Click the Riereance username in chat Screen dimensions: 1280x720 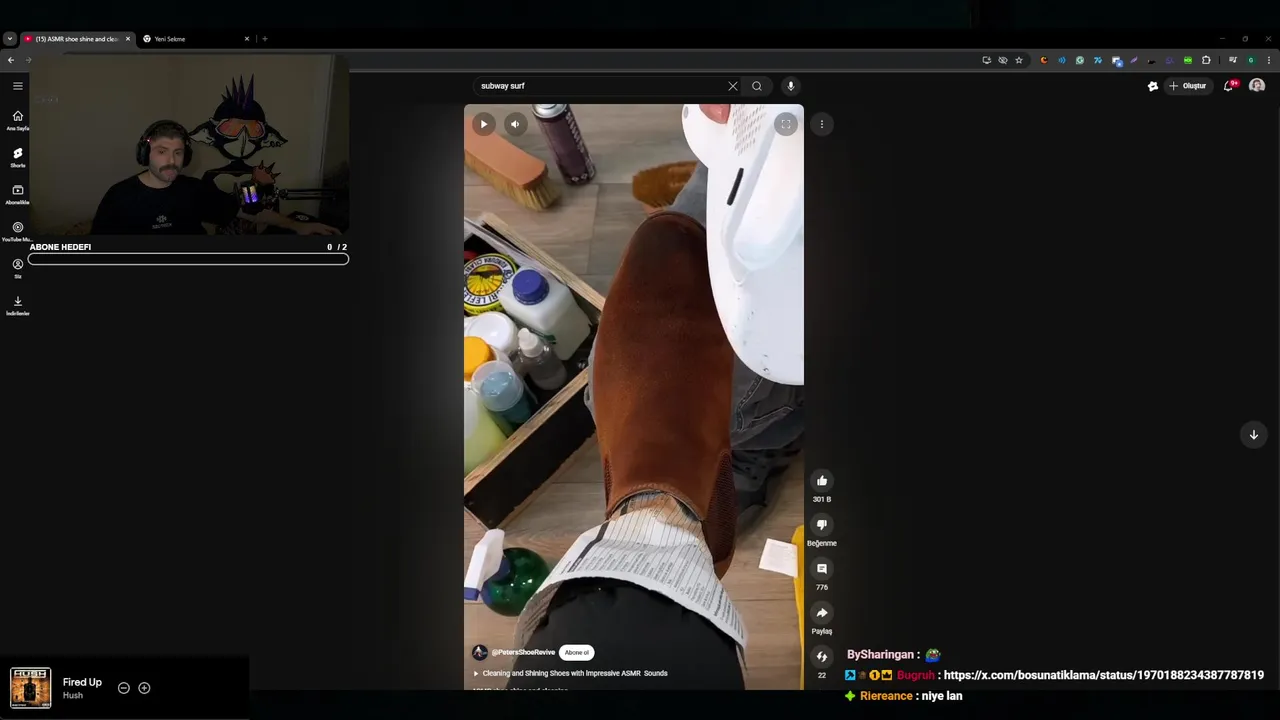tap(886, 696)
